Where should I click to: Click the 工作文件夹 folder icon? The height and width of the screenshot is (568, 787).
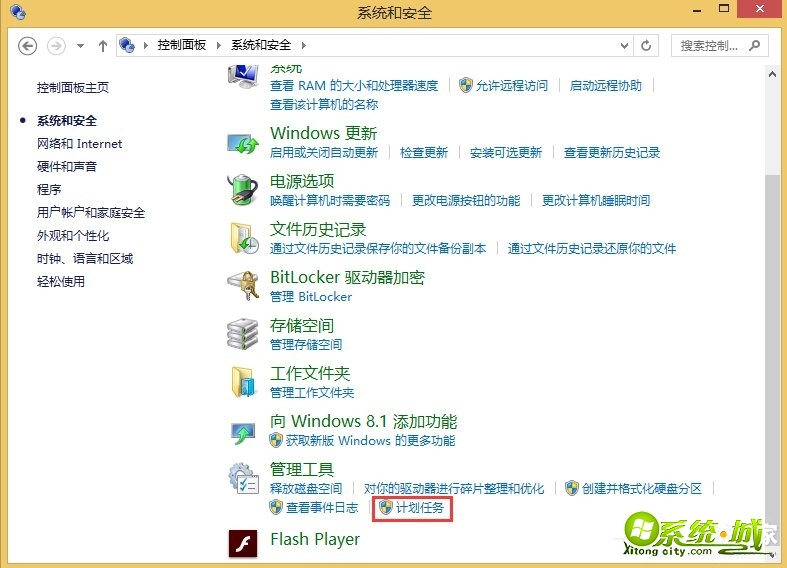pyautogui.click(x=243, y=381)
